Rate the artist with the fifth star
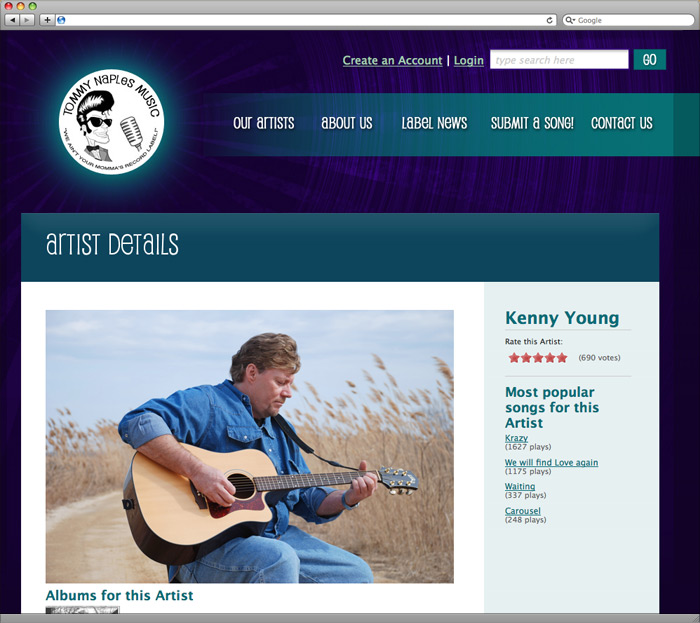This screenshot has height=623, width=700. point(562,357)
